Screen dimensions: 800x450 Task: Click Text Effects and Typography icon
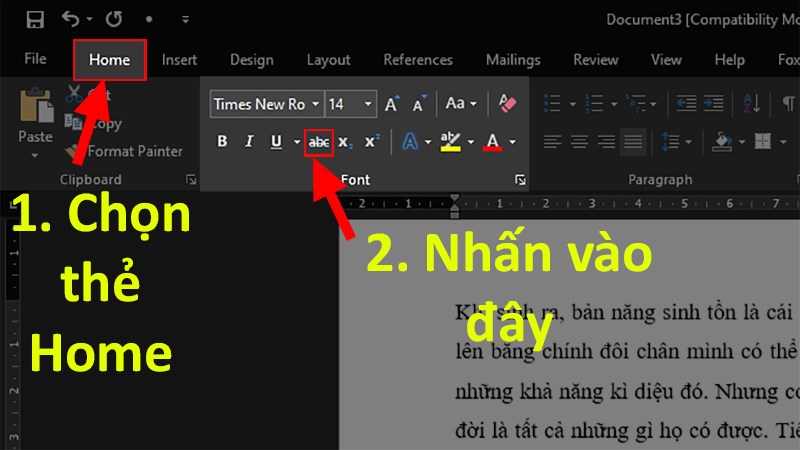tap(410, 141)
